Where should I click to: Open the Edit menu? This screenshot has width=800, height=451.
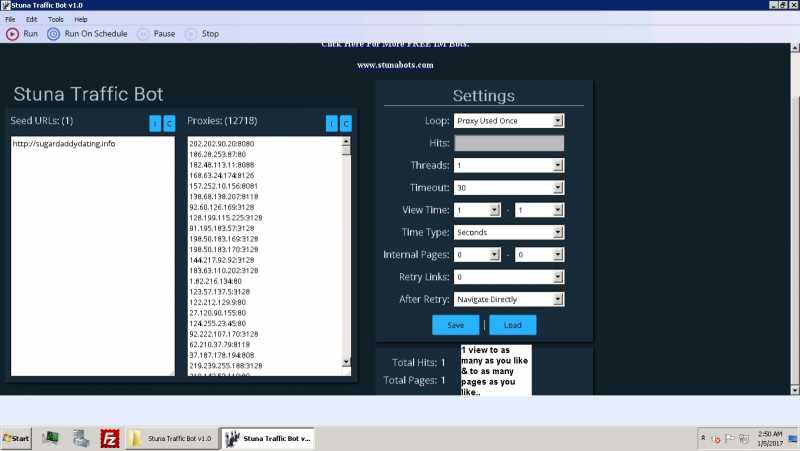[32, 19]
